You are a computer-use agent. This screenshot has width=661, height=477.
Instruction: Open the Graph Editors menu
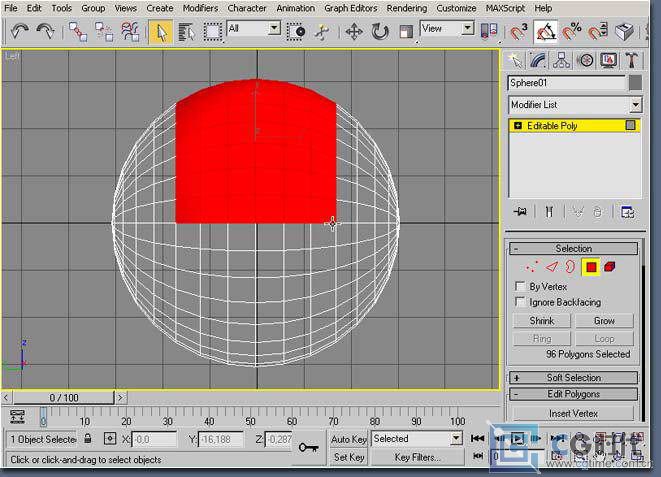click(350, 8)
